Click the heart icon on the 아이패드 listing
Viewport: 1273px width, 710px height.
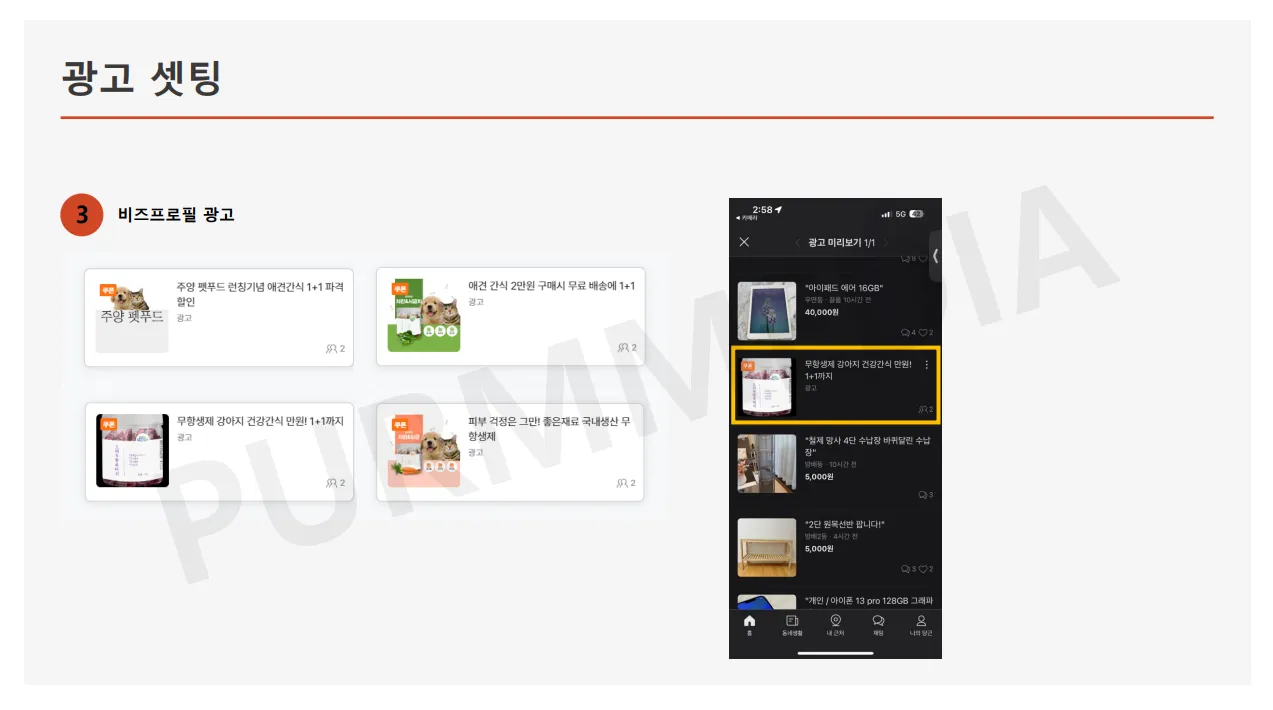coord(923,333)
